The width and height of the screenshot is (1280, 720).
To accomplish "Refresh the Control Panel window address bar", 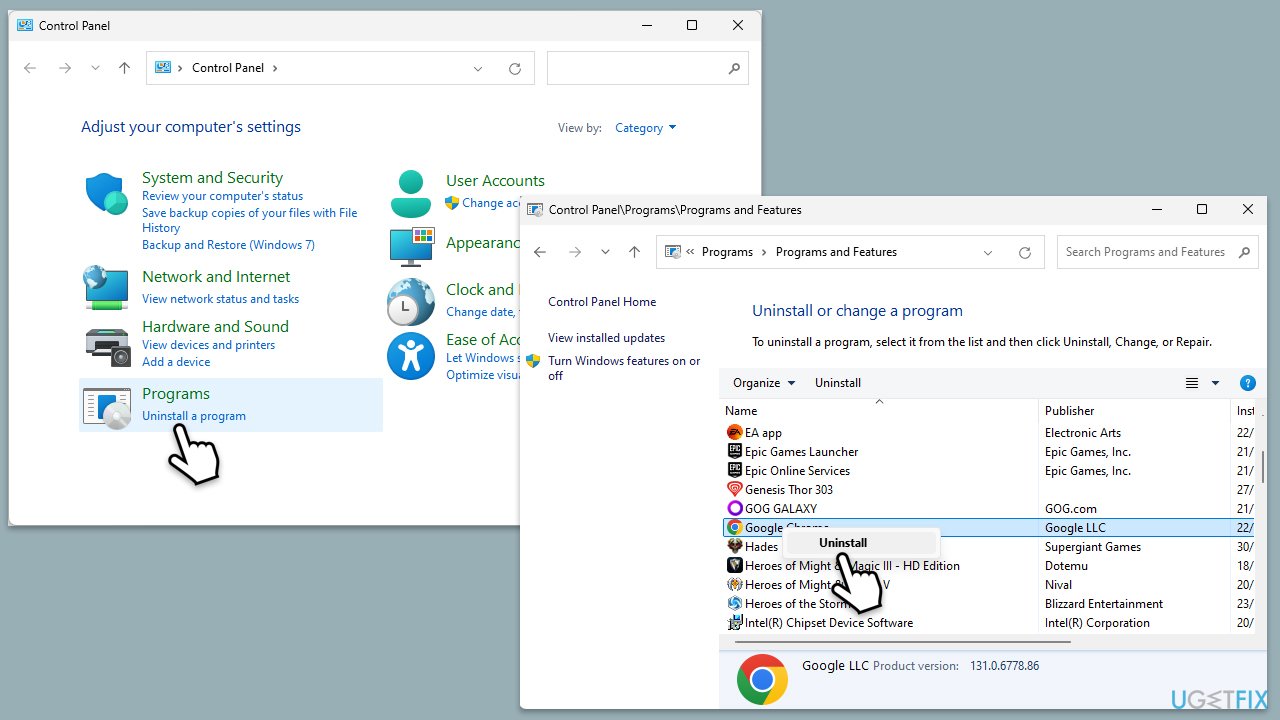I will [515, 68].
